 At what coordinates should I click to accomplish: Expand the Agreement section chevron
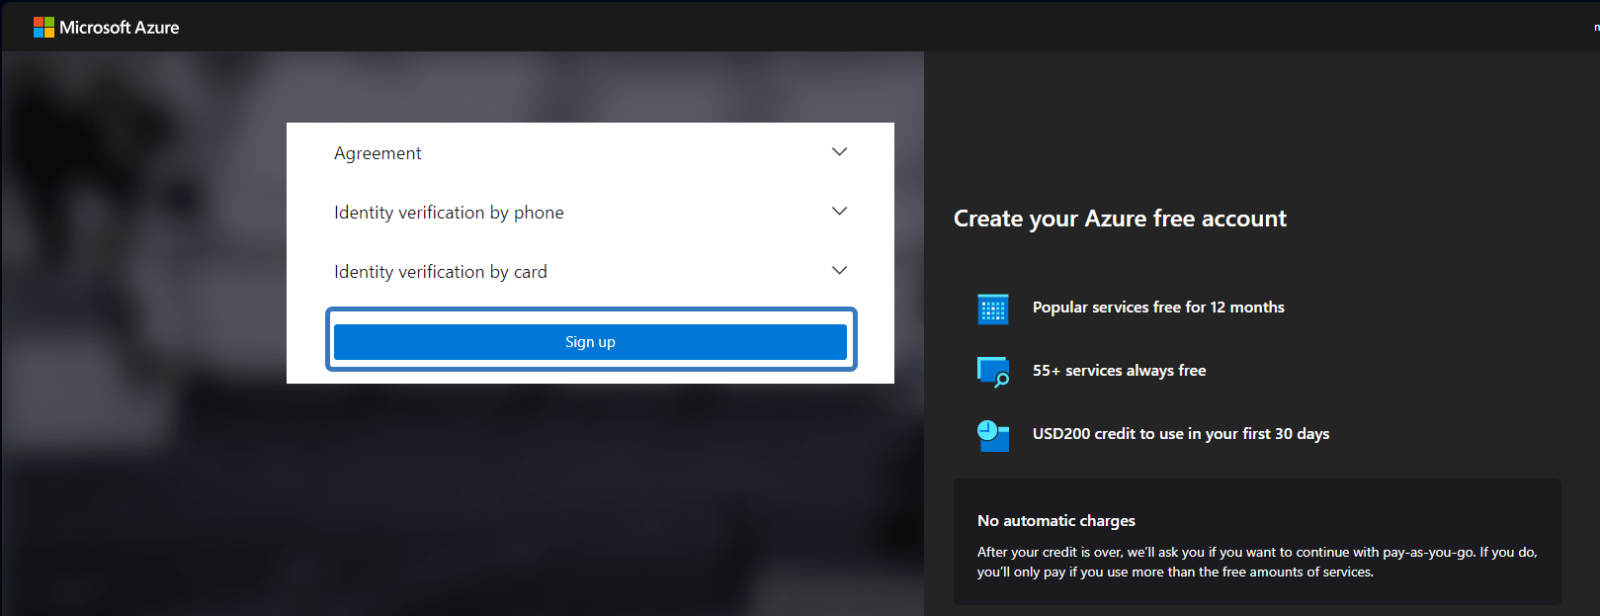(x=839, y=152)
